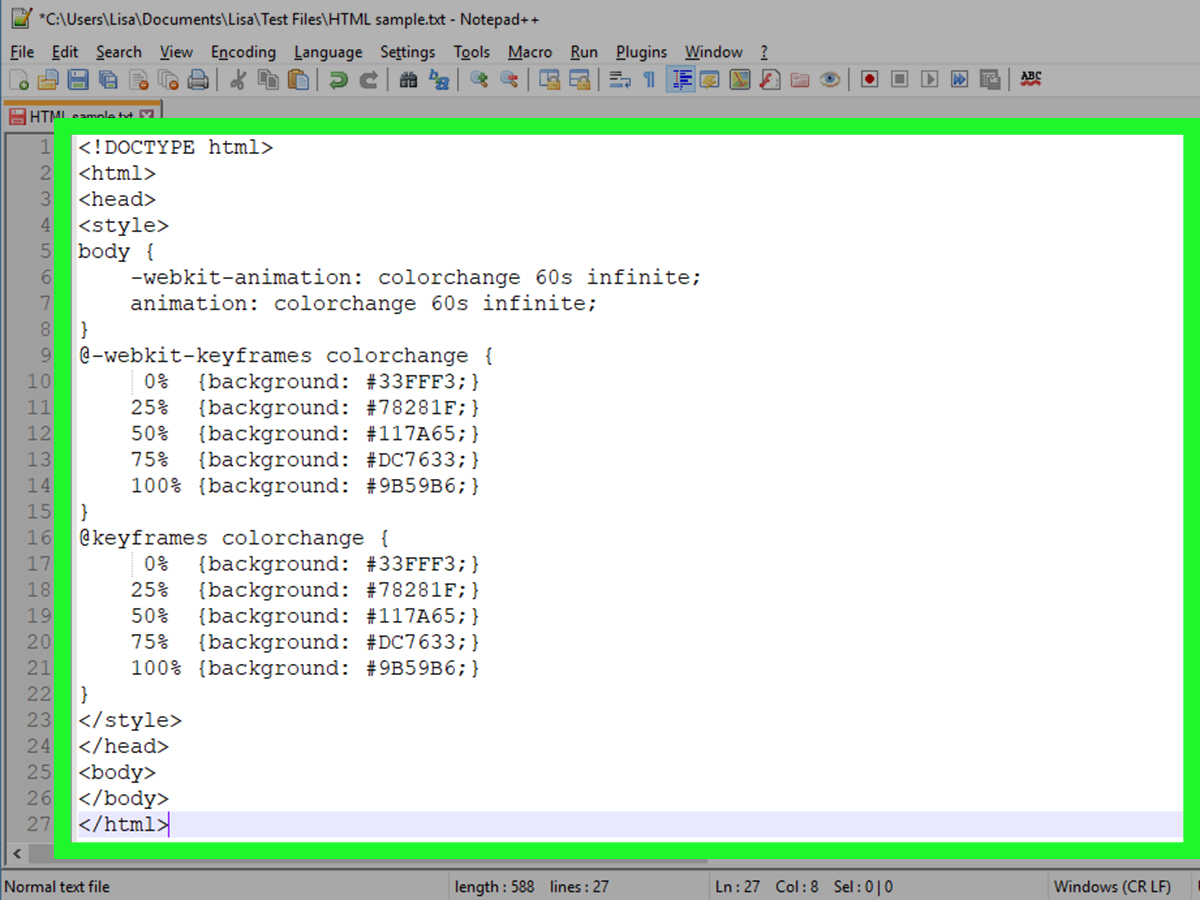This screenshot has width=1200, height=900.
Task: Select the HTML sample.txt tab
Action: click(x=80, y=116)
